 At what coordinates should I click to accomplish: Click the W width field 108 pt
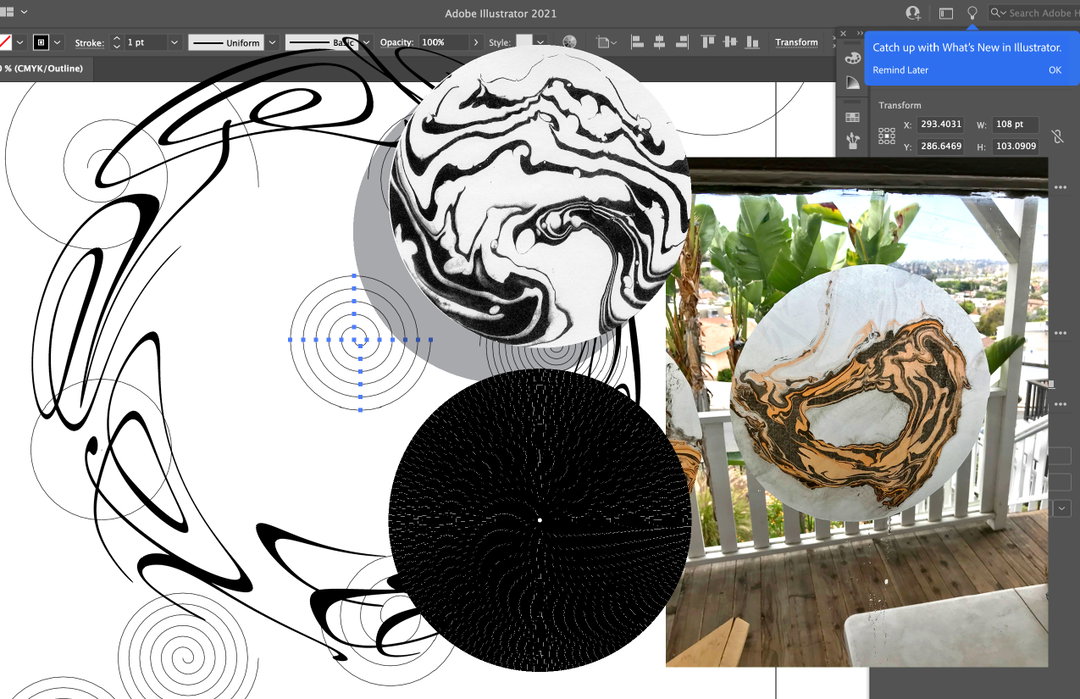(x=1015, y=124)
